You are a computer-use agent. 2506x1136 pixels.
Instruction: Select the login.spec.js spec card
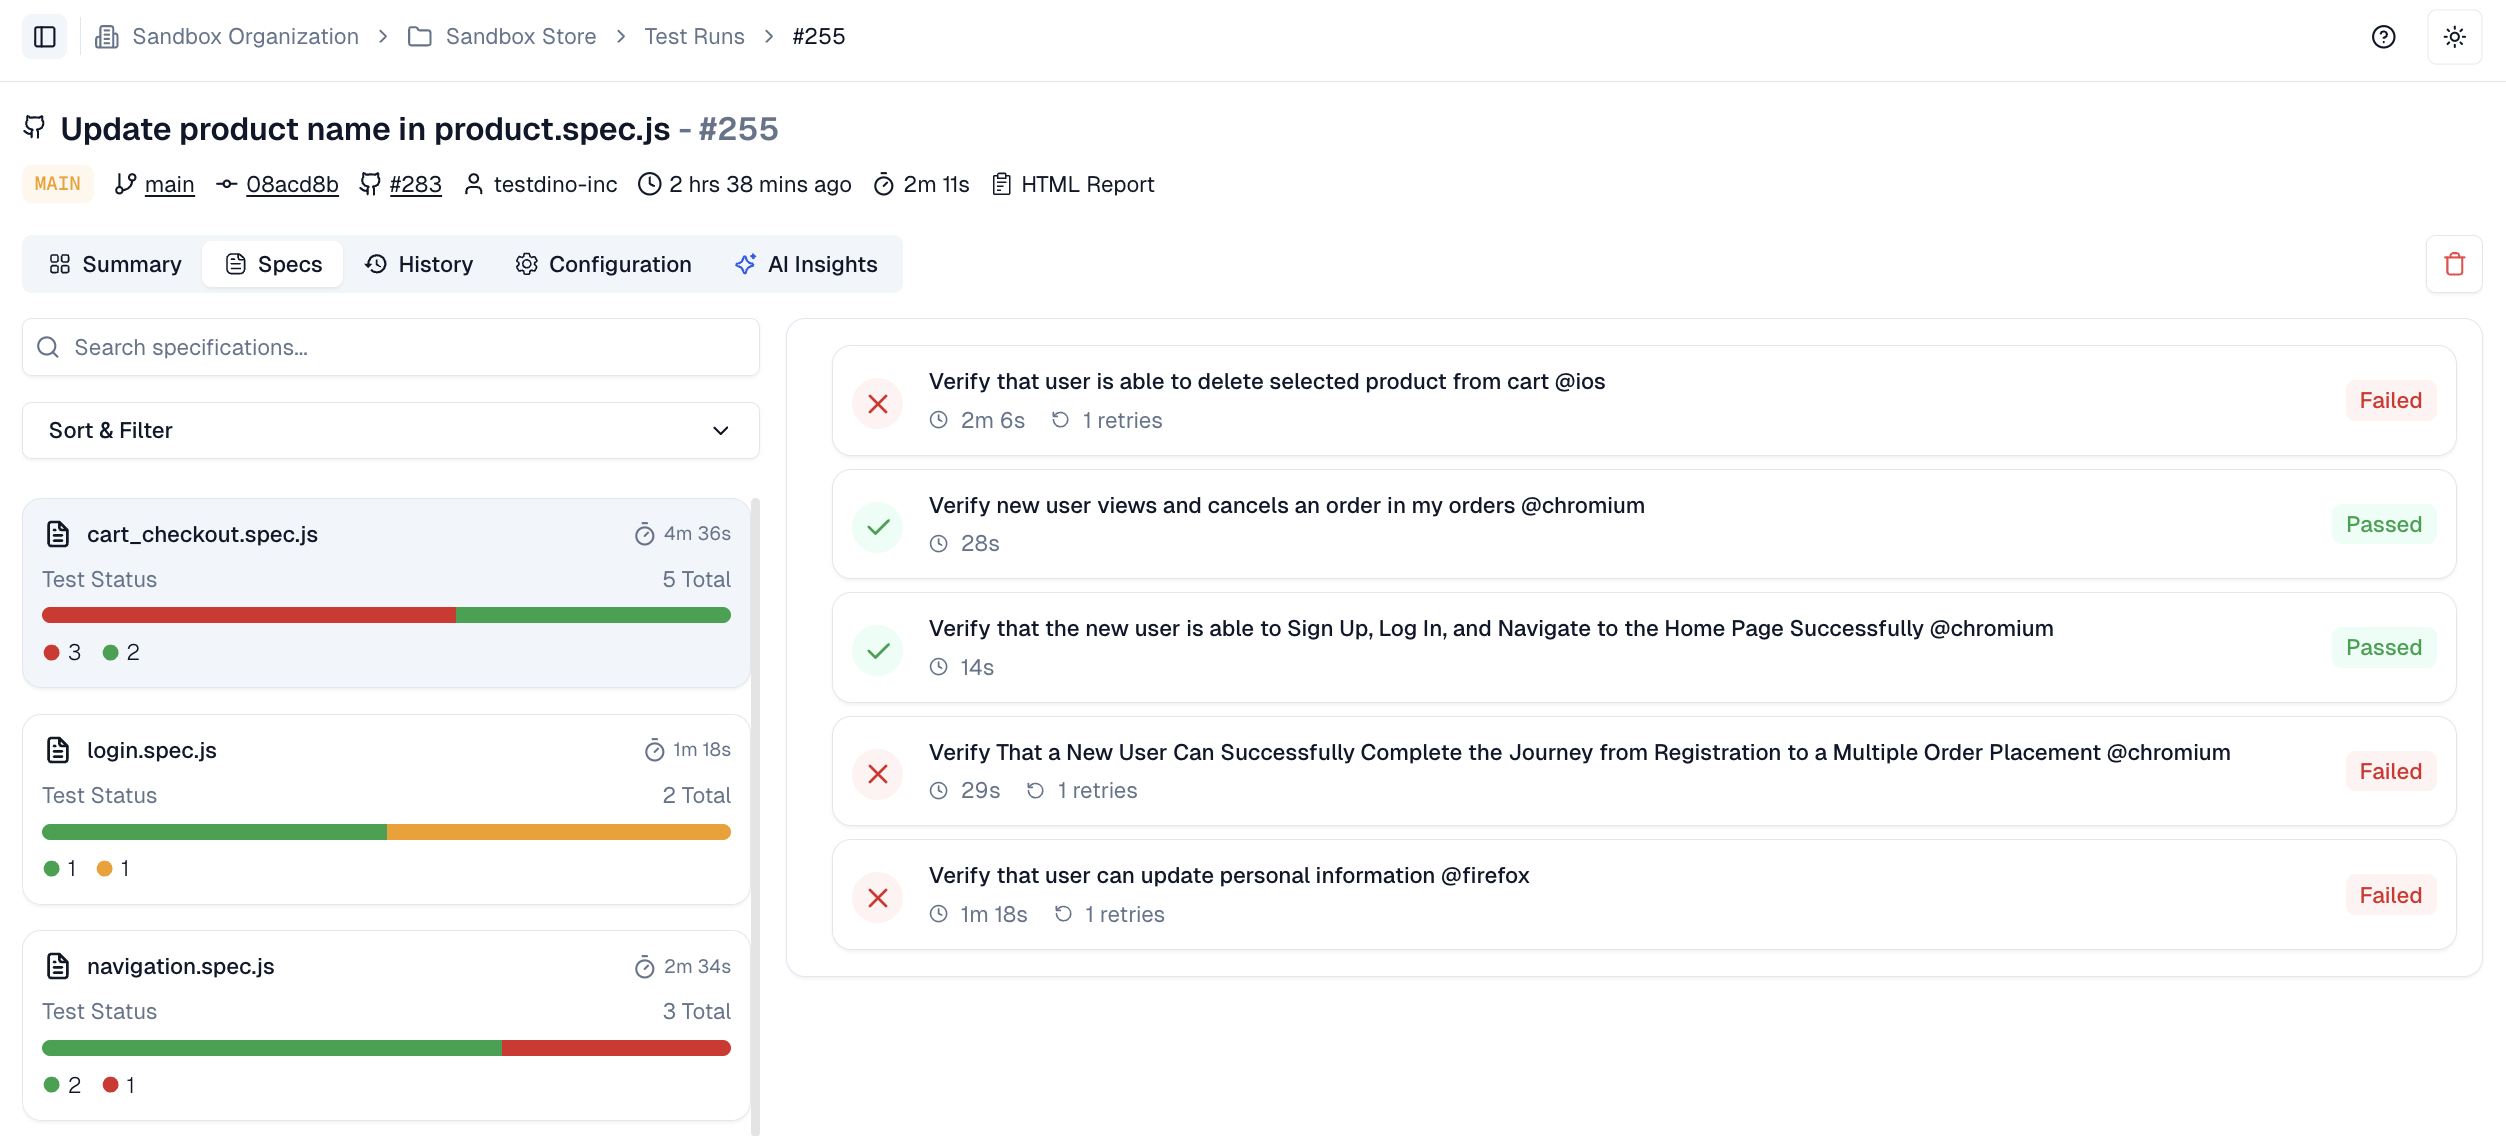[x=386, y=808]
